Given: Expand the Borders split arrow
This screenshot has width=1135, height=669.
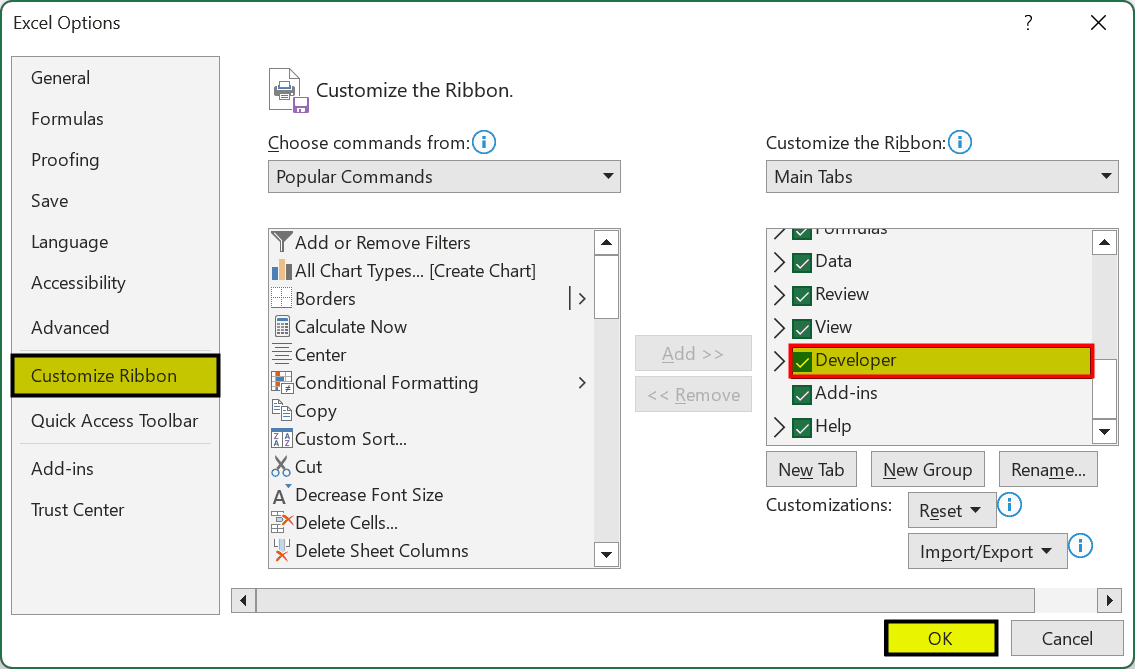Looking at the screenshot, I should (581, 298).
